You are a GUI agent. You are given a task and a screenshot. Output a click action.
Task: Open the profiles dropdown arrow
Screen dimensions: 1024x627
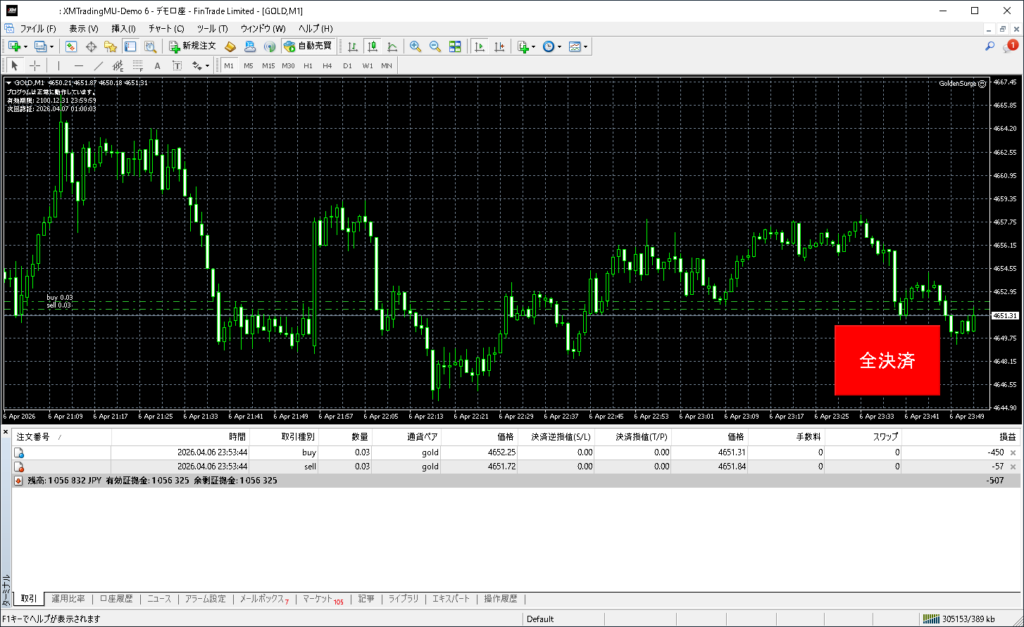coord(51,46)
